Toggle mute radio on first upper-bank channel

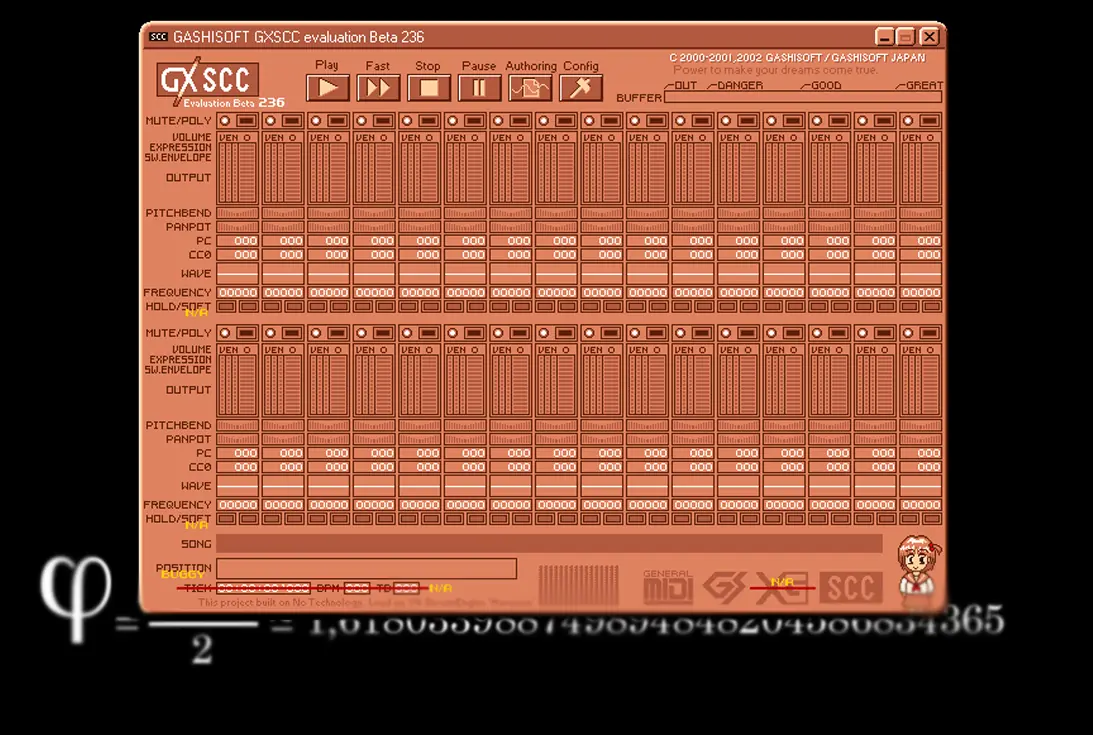coord(225,121)
